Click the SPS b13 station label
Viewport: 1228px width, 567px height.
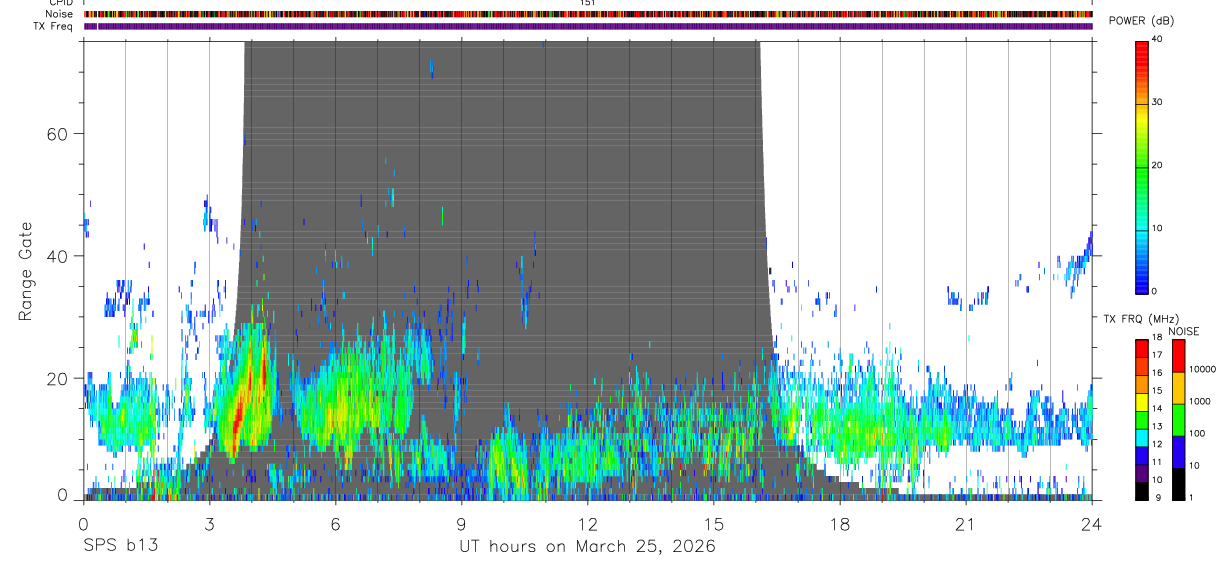[x=120, y=546]
